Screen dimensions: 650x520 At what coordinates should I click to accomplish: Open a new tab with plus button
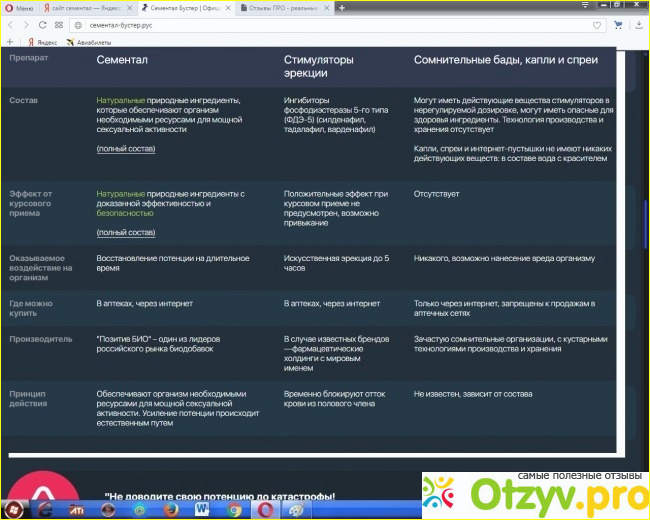click(342, 7)
